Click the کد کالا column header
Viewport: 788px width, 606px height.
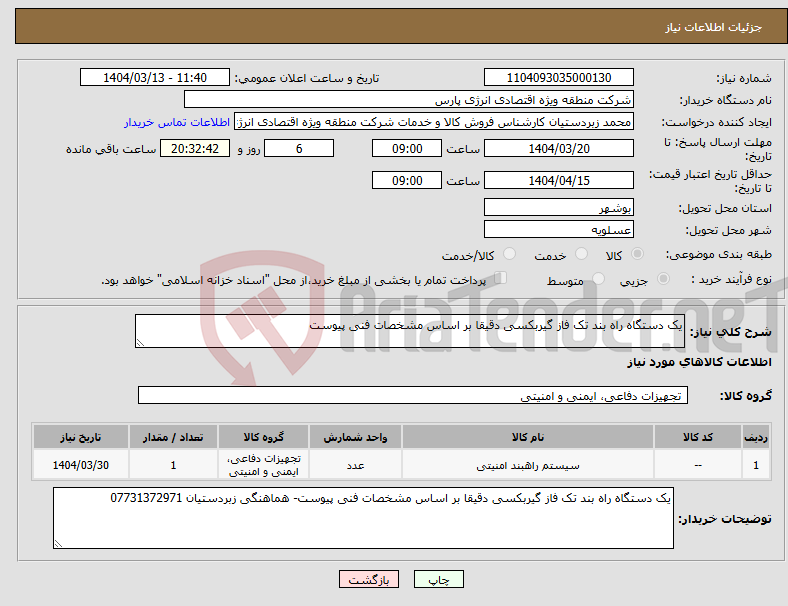698,437
